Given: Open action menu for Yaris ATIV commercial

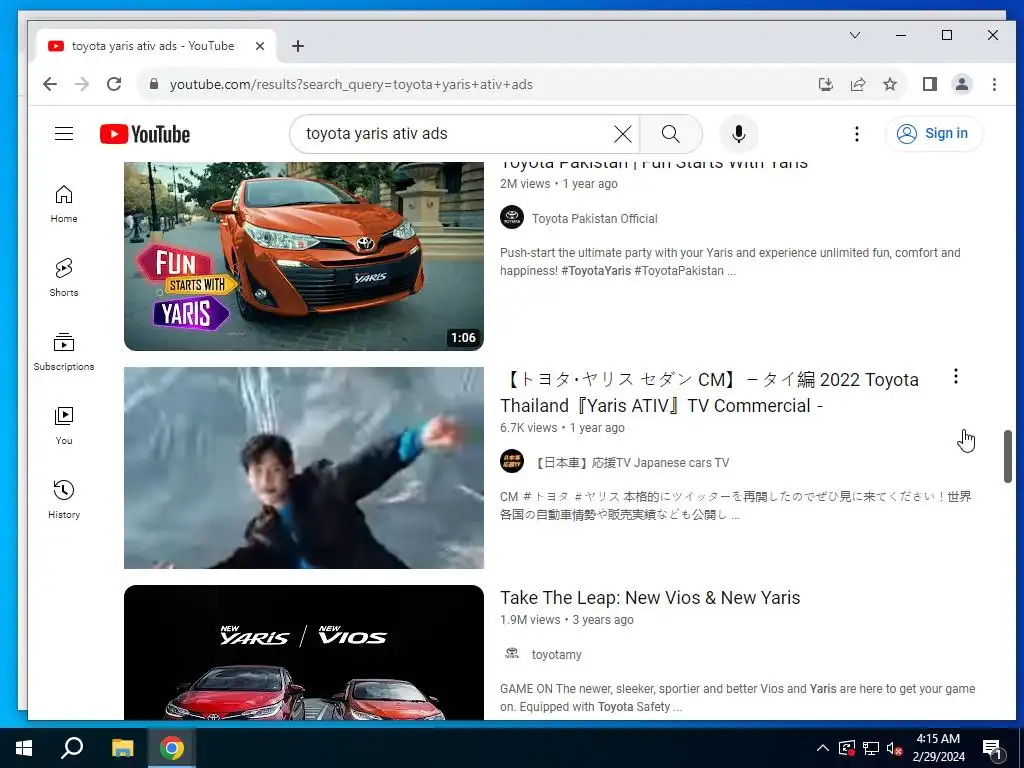Looking at the screenshot, I should coord(955,376).
